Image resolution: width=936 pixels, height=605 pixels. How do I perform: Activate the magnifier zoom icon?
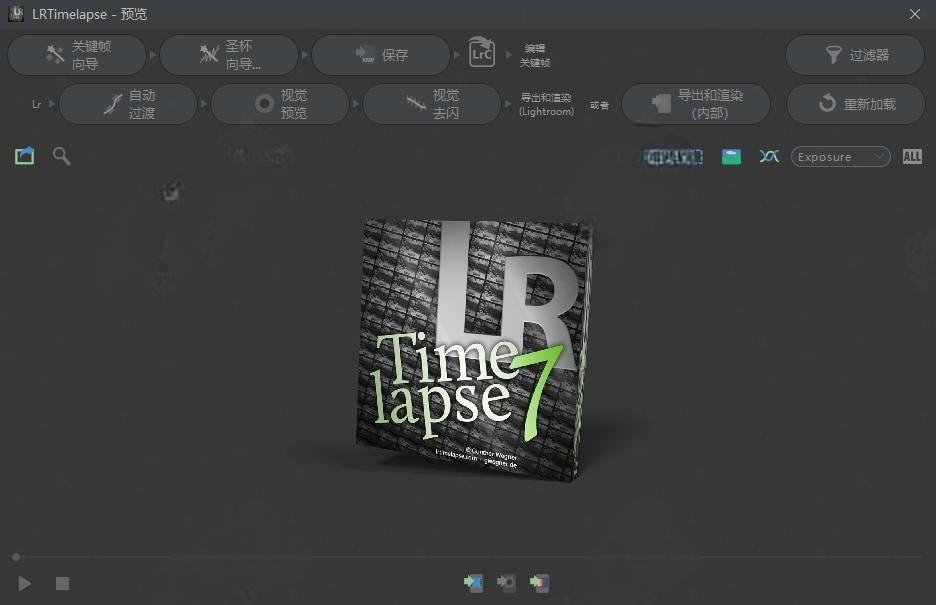(61, 156)
